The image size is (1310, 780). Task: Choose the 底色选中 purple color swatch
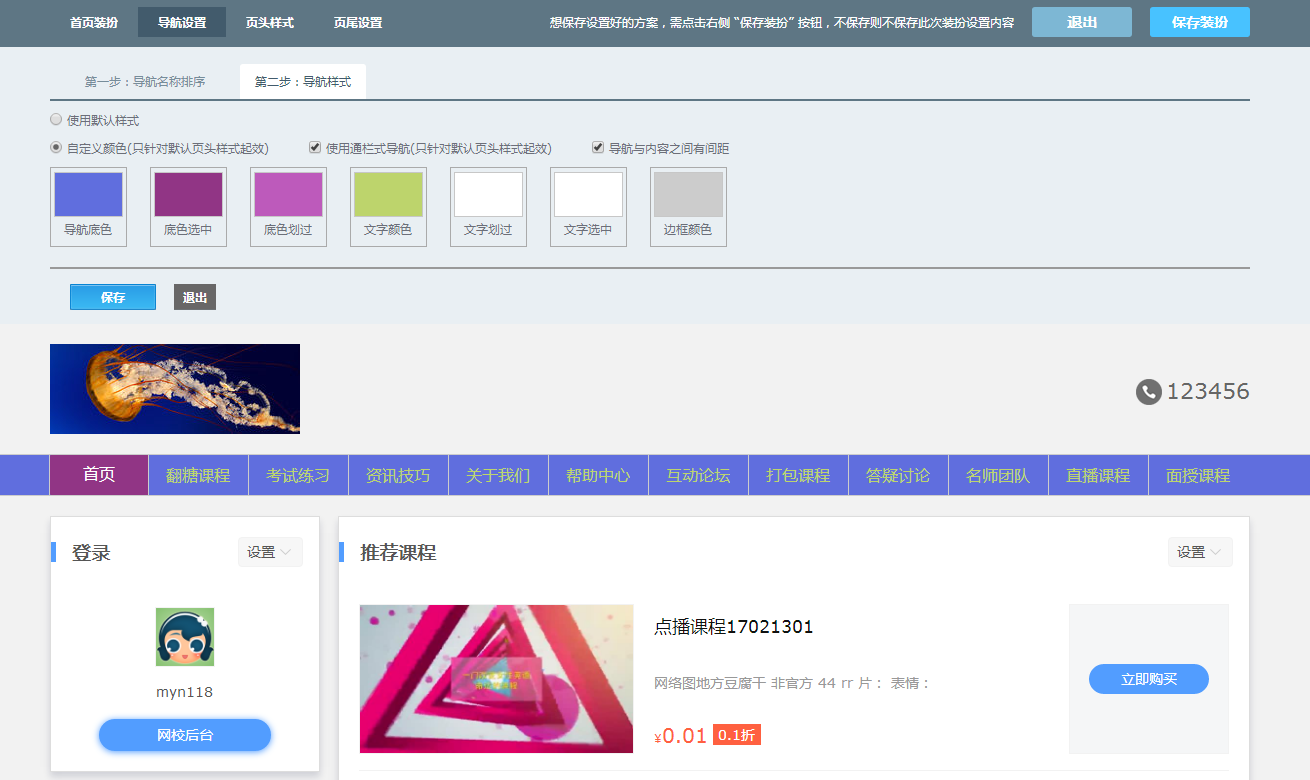188,195
